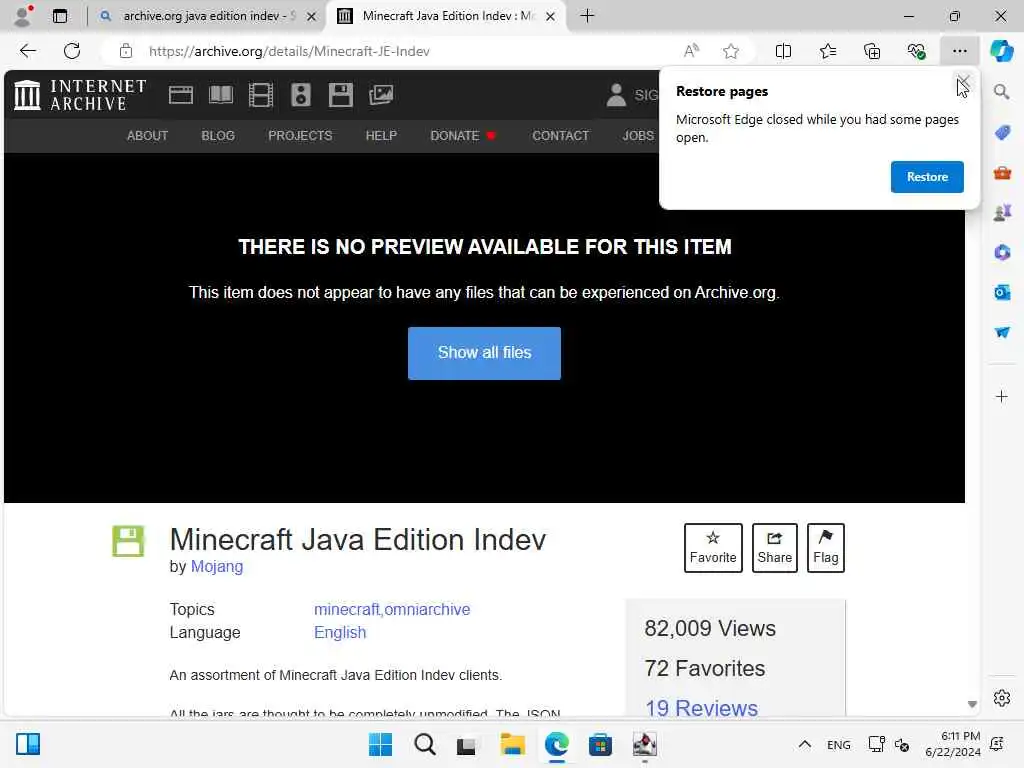Open the Copilot sidebar icon
Image resolution: width=1024 pixels, height=768 pixels.
1001,51
